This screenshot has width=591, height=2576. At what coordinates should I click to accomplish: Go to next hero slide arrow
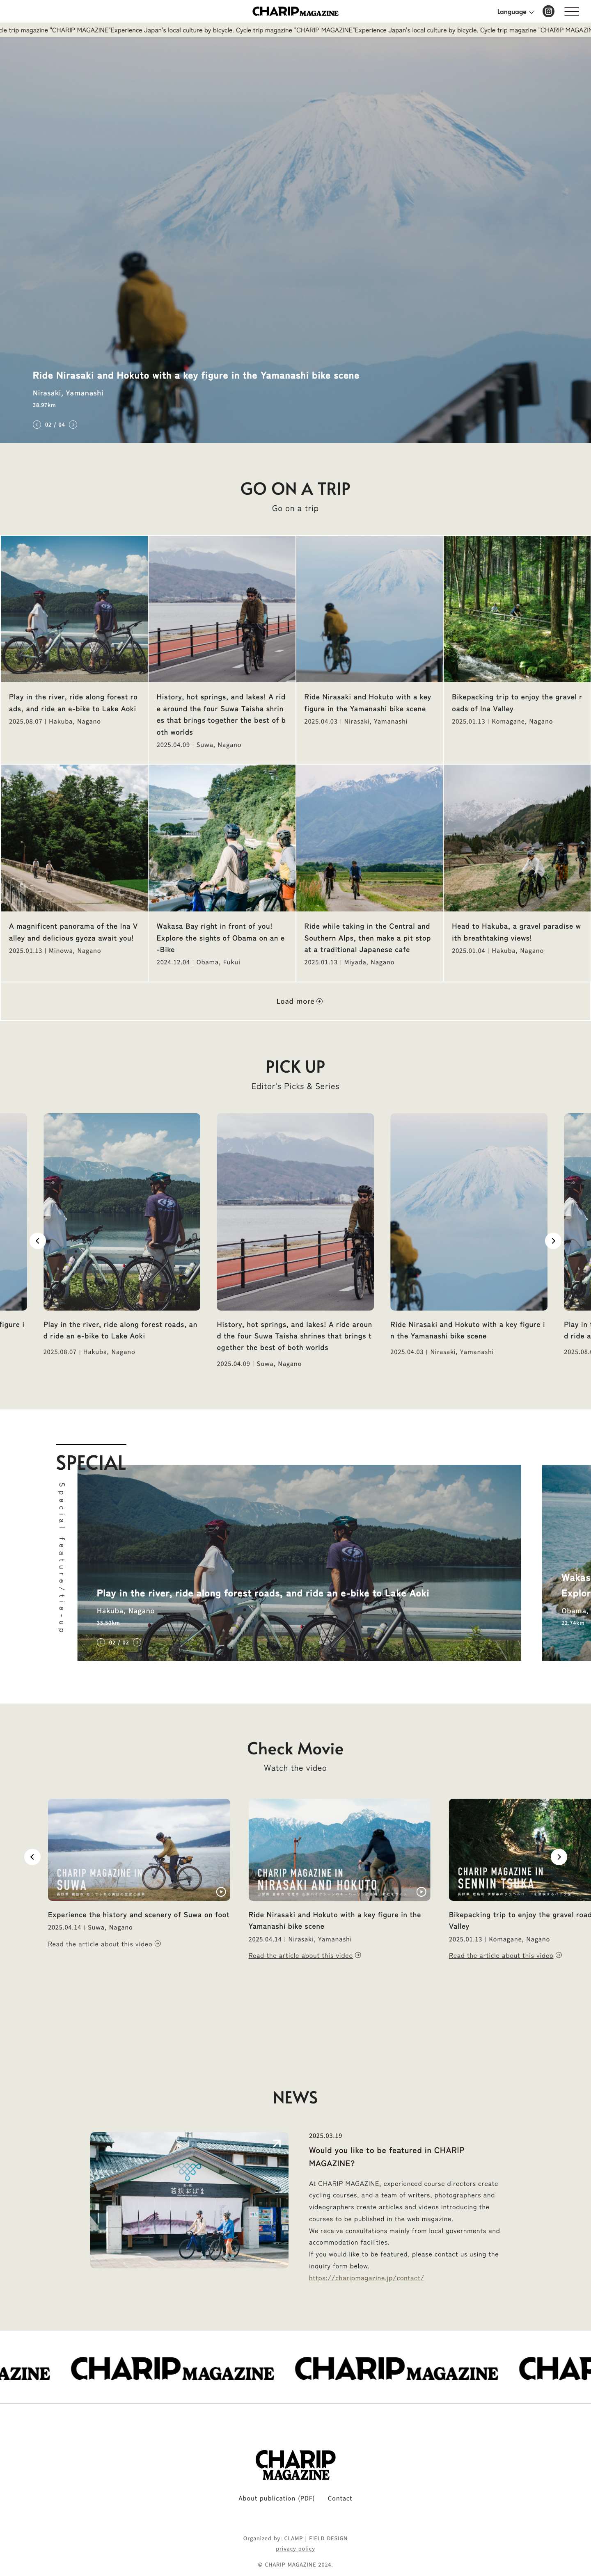pyautogui.click(x=73, y=424)
